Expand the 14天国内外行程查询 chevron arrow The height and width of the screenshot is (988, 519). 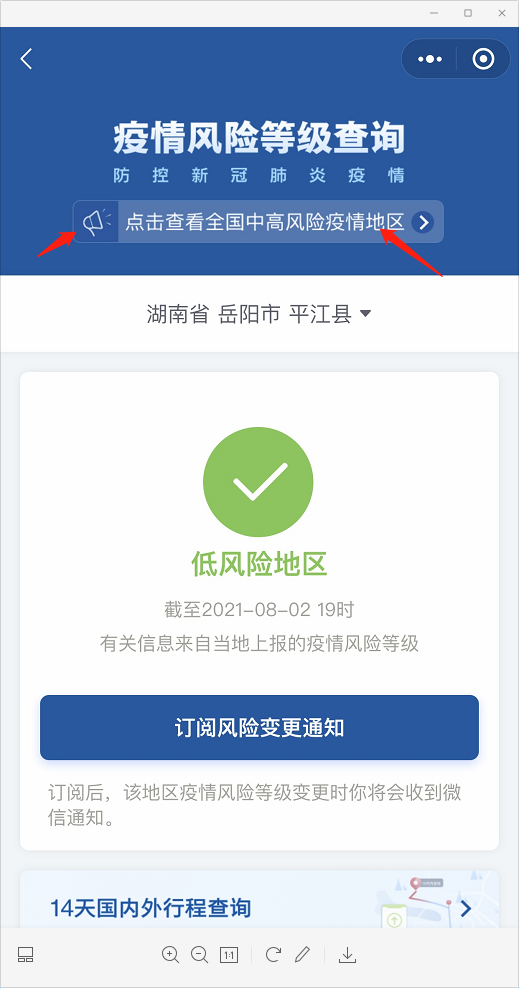(466, 909)
